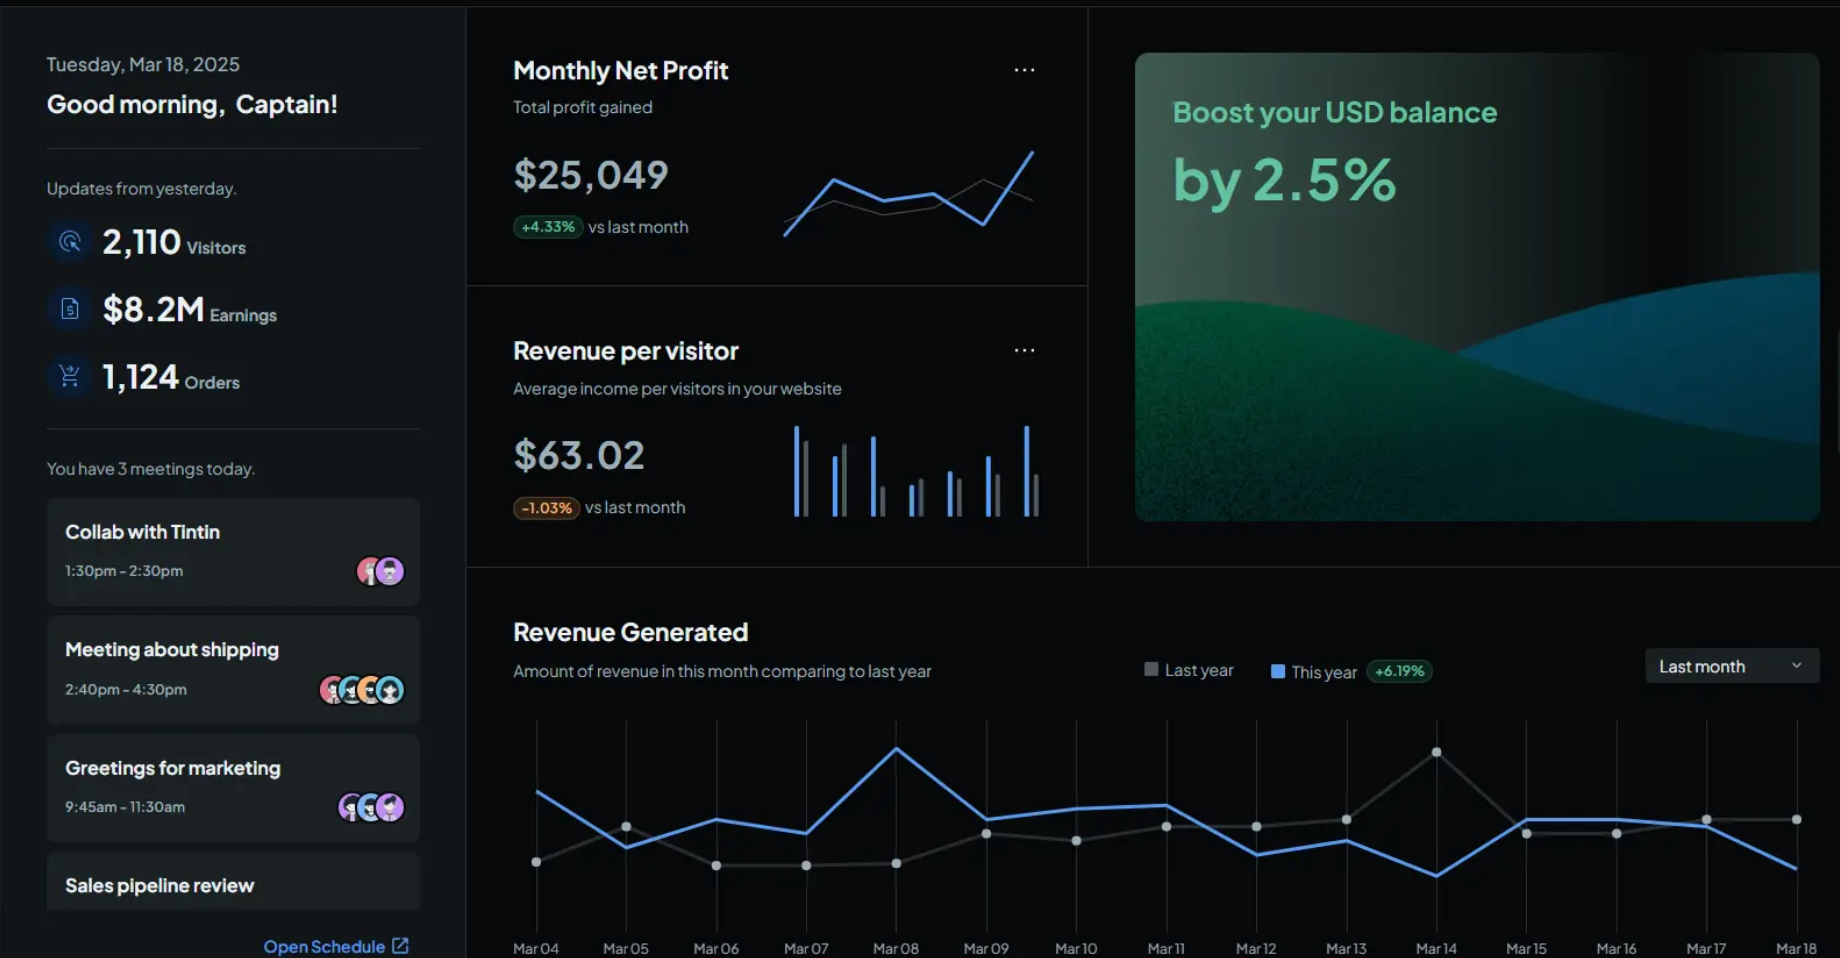Click the Orders cart icon
Image resolution: width=1840 pixels, height=958 pixels.
[x=69, y=375]
